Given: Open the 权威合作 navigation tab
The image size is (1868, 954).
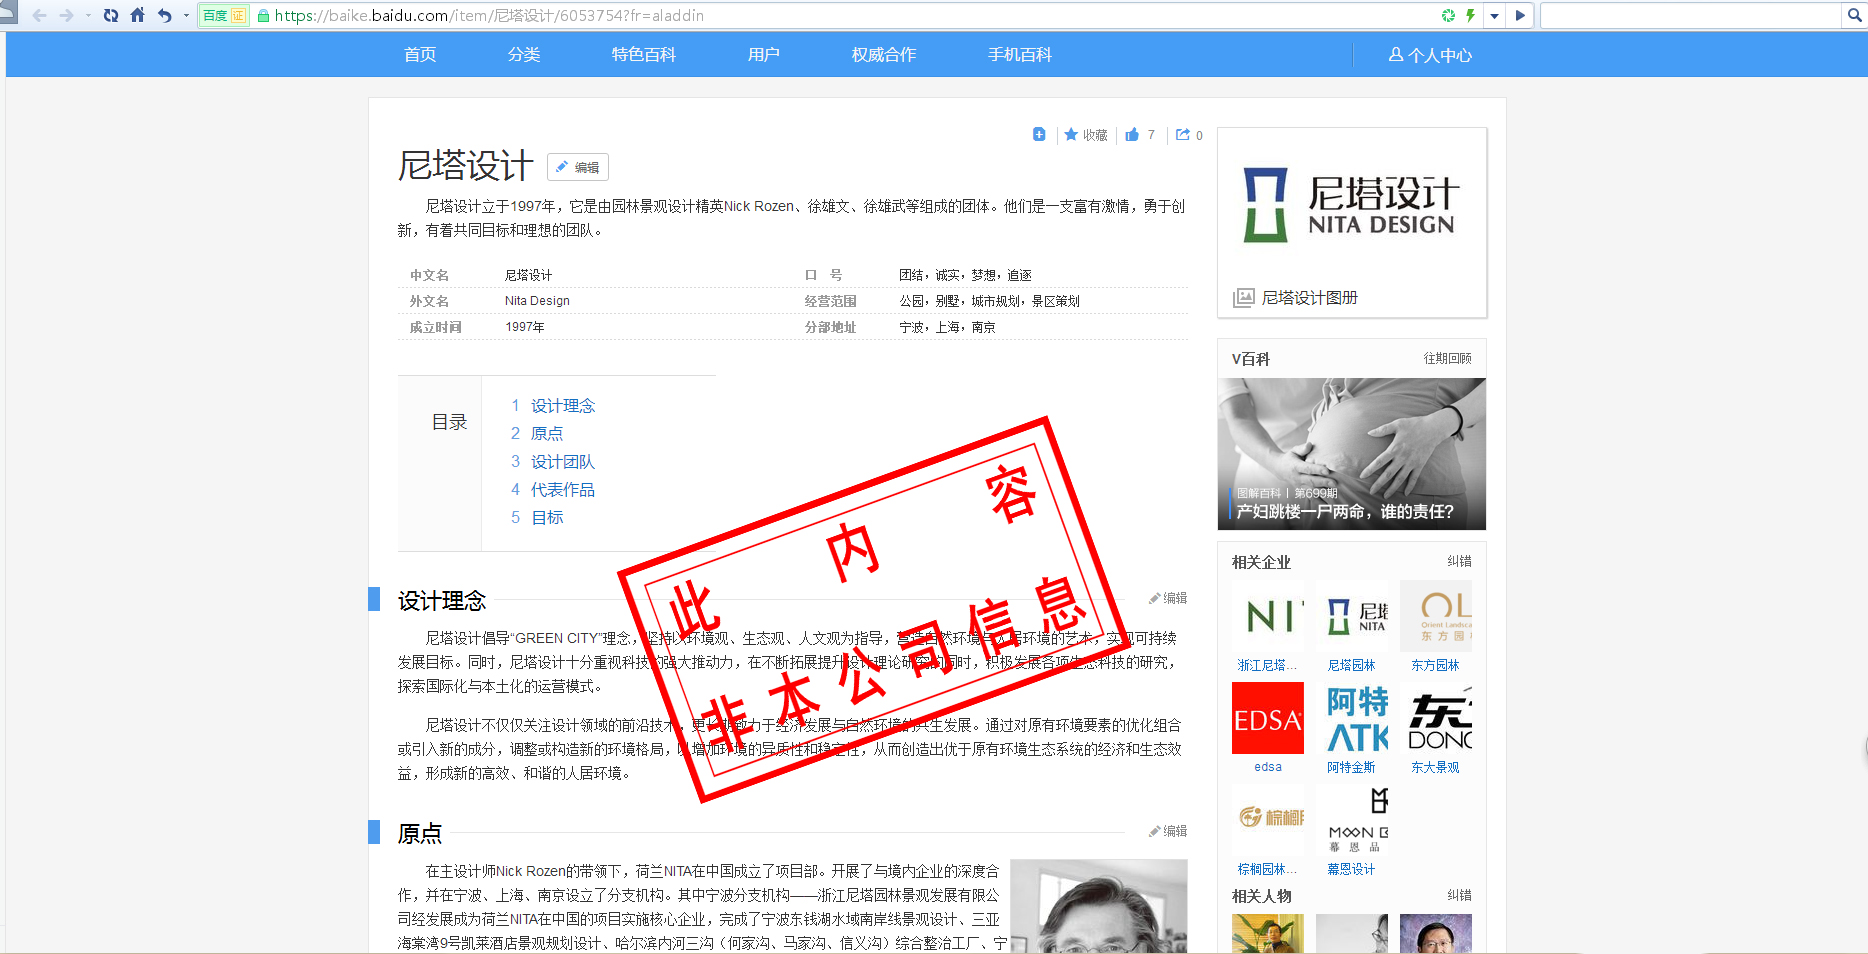Looking at the screenshot, I should [x=884, y=54].
